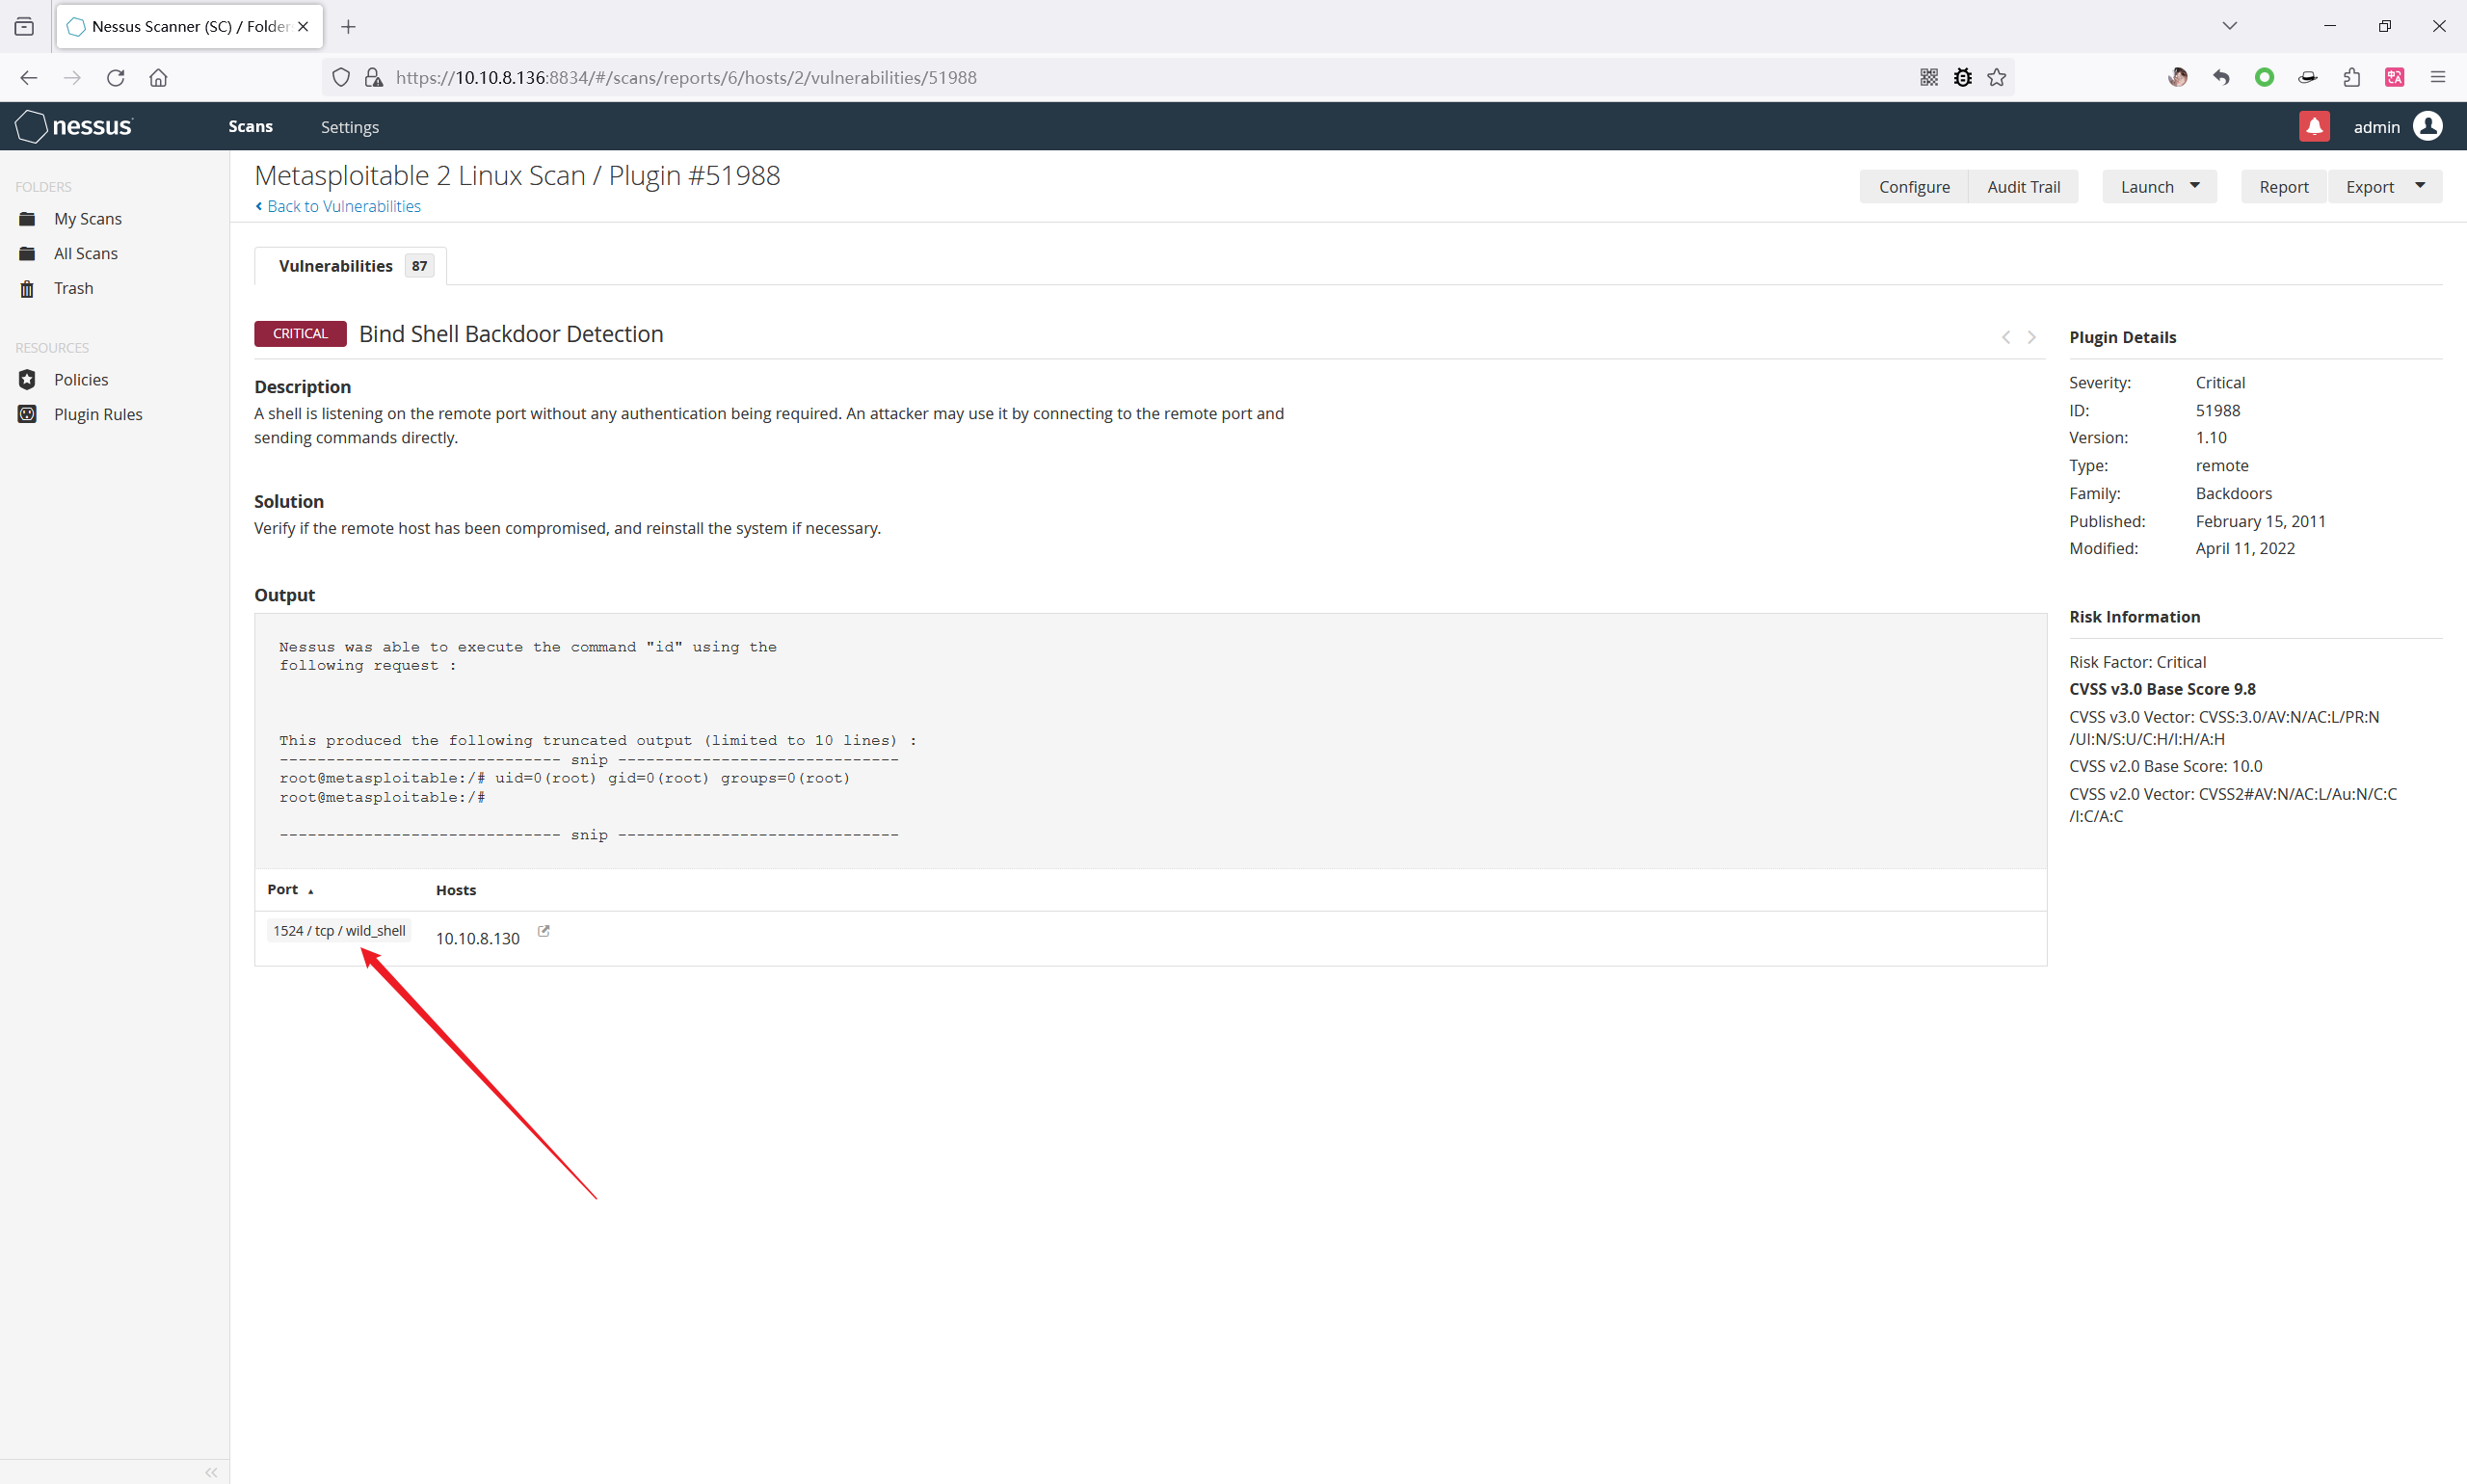The height and width of the screenshot is (1484, 2467).
Task: Click the undo arrow toolbar icon
Action: [x=2221, y=77]
